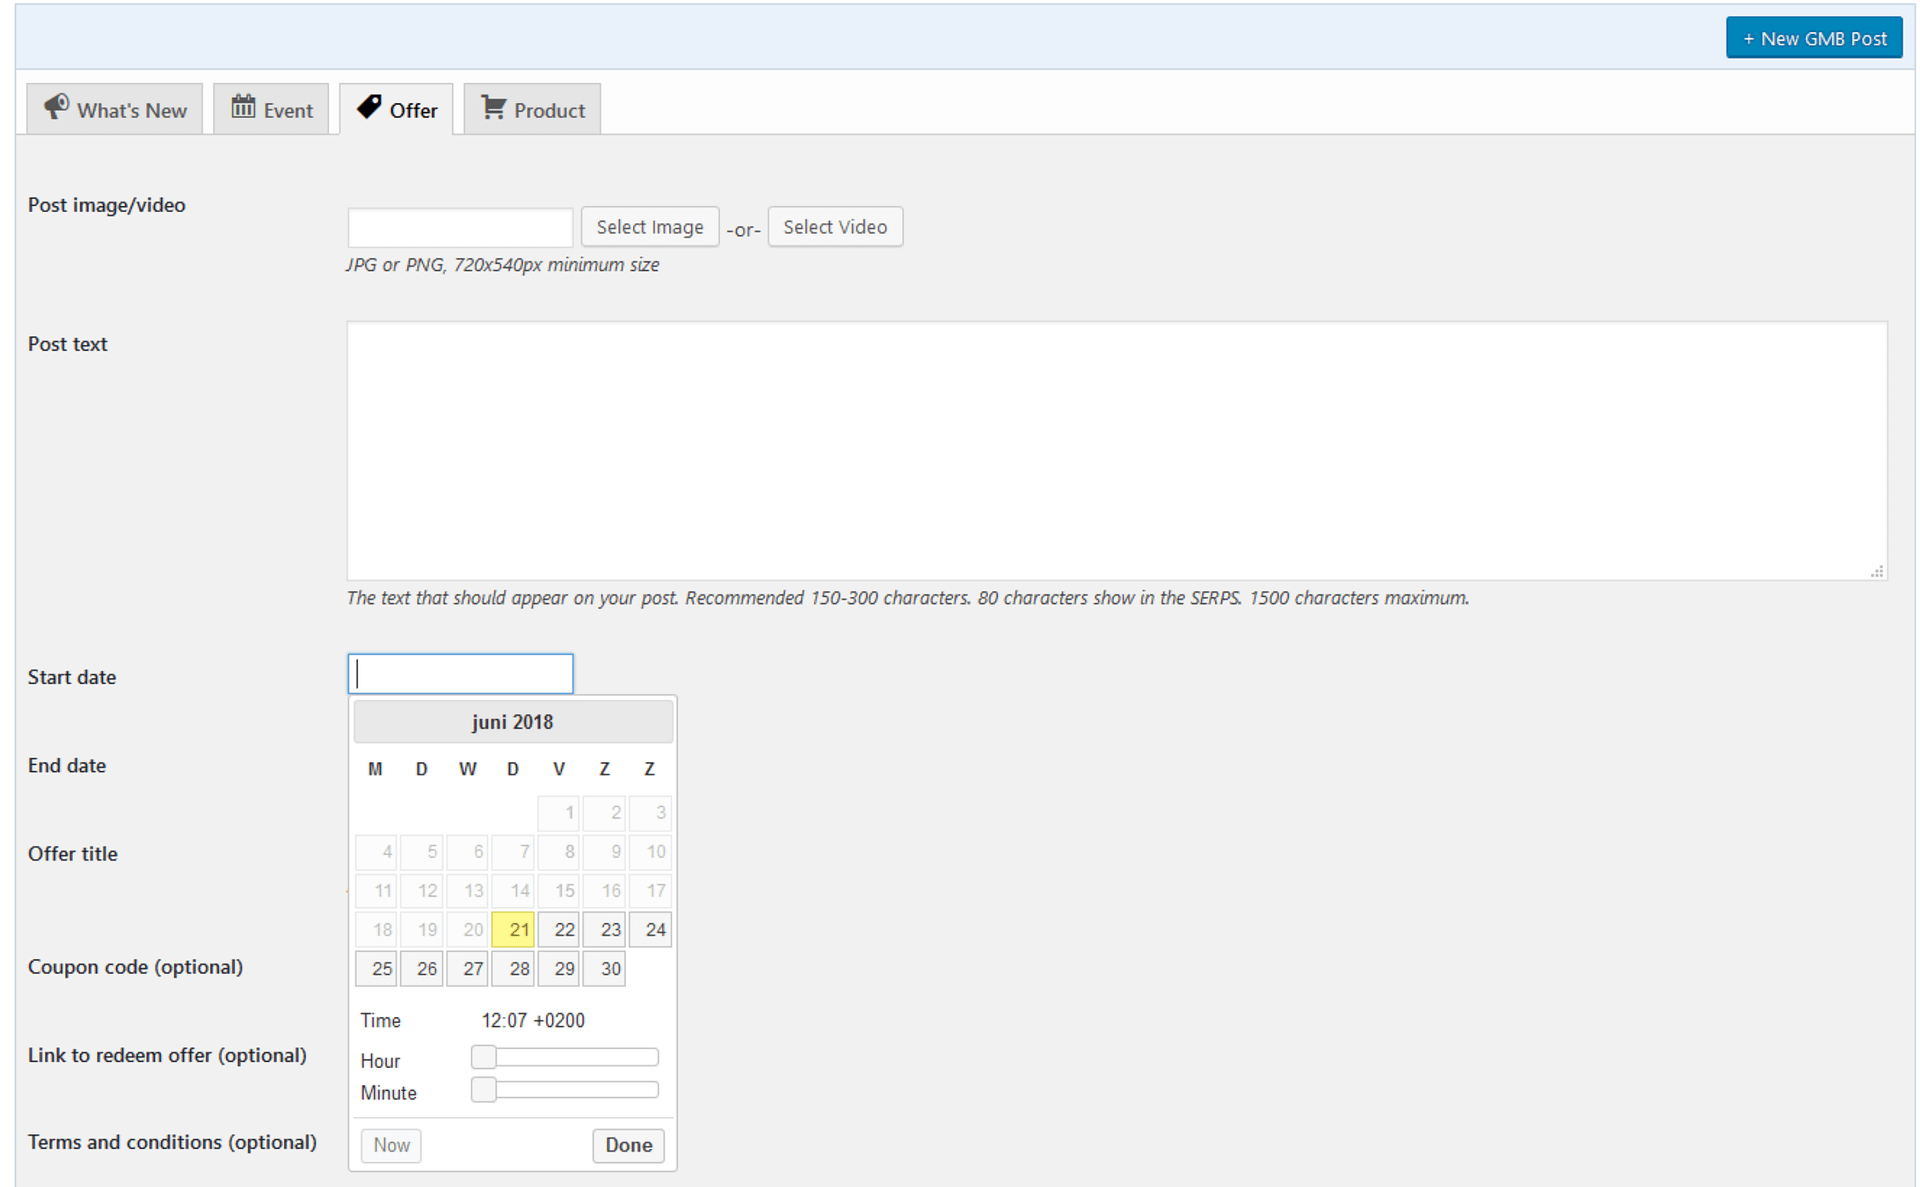The width and height of the screenshot is (1920, 1187).
Task: Click the Now button in date picker
Action: point(391,1145)
